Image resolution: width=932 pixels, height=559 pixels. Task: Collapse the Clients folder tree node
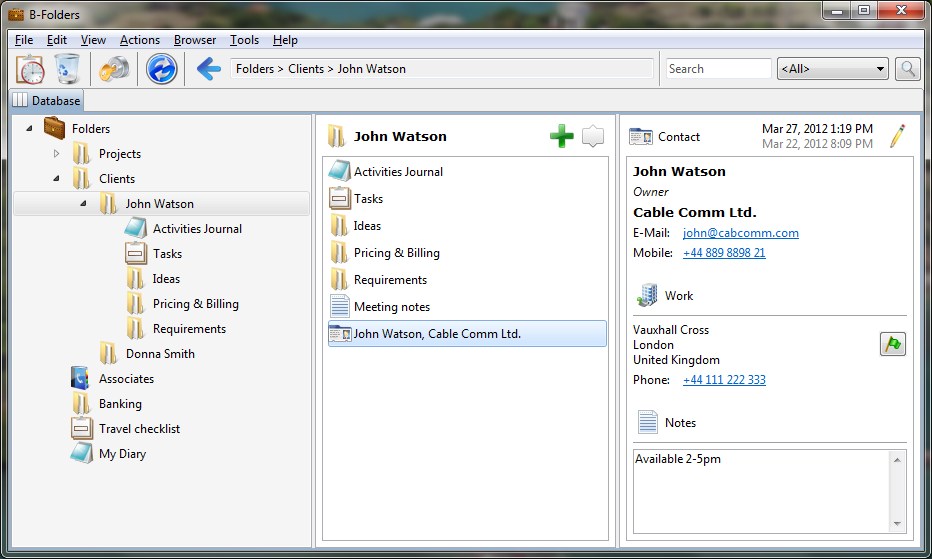pyautogui.click(x=57, y=179)
